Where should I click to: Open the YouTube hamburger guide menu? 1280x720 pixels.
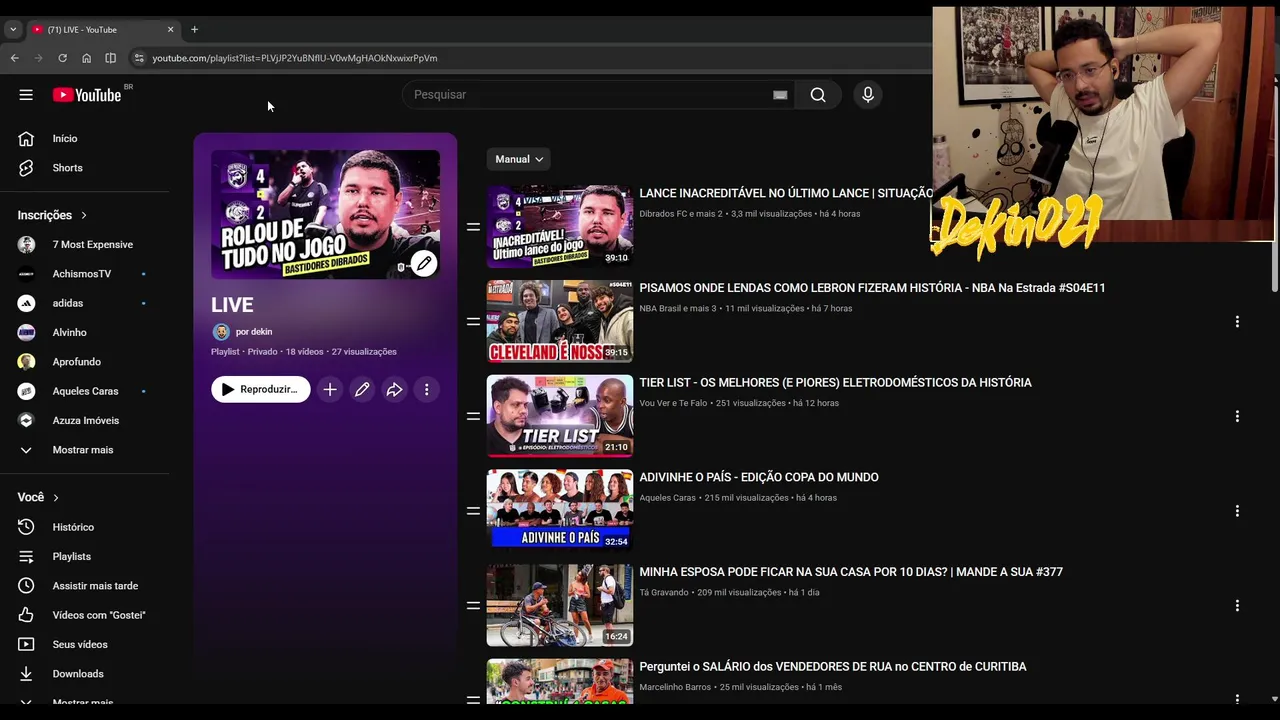(x=26, y=95)
